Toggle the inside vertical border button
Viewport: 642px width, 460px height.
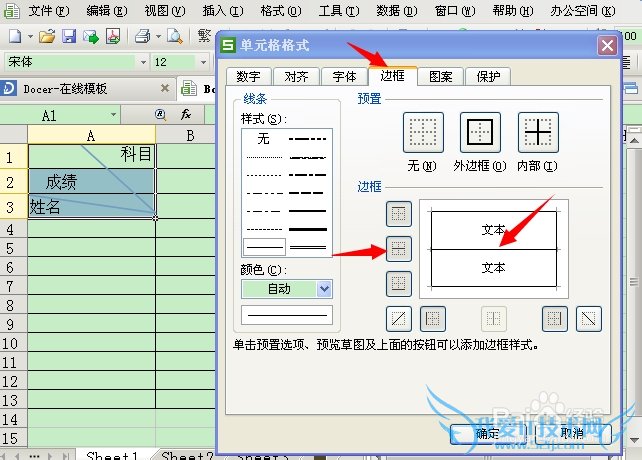coord(494,319)
